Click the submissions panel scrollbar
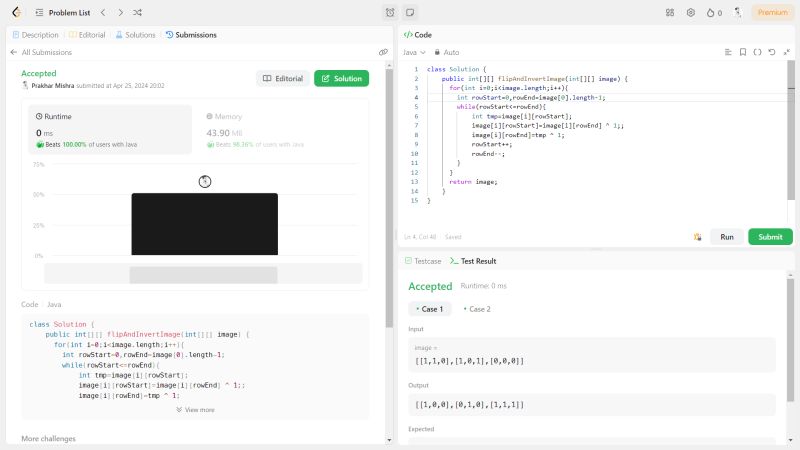 (389, 199)
